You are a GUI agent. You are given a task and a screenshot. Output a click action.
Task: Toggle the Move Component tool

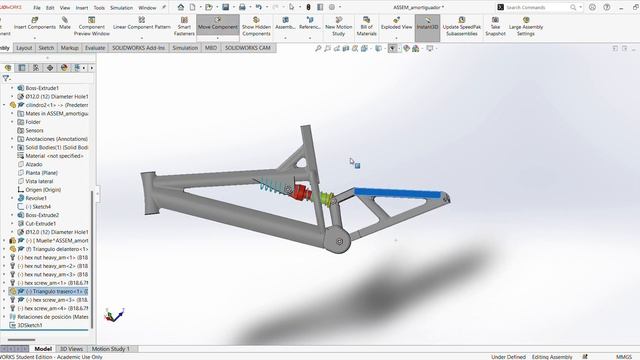coord(218,24)
